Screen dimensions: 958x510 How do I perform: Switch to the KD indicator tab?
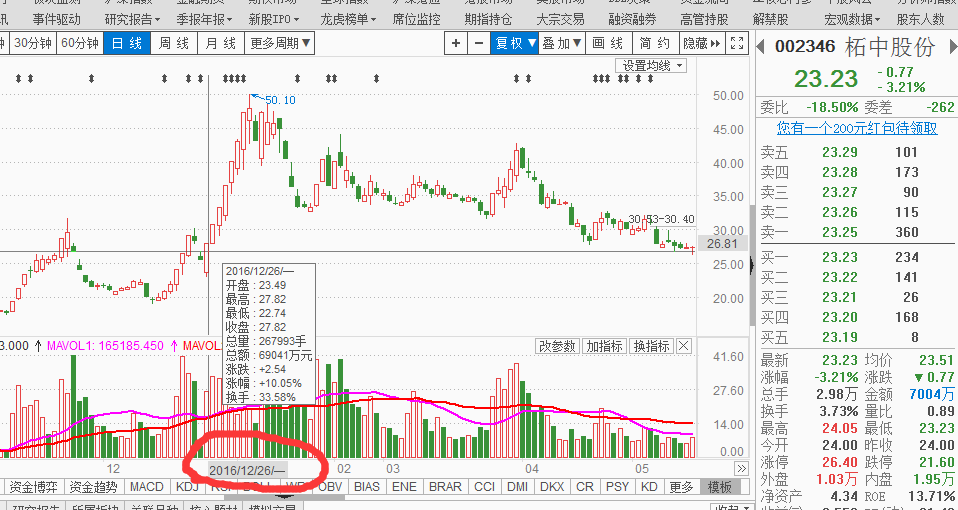point(649,487)
